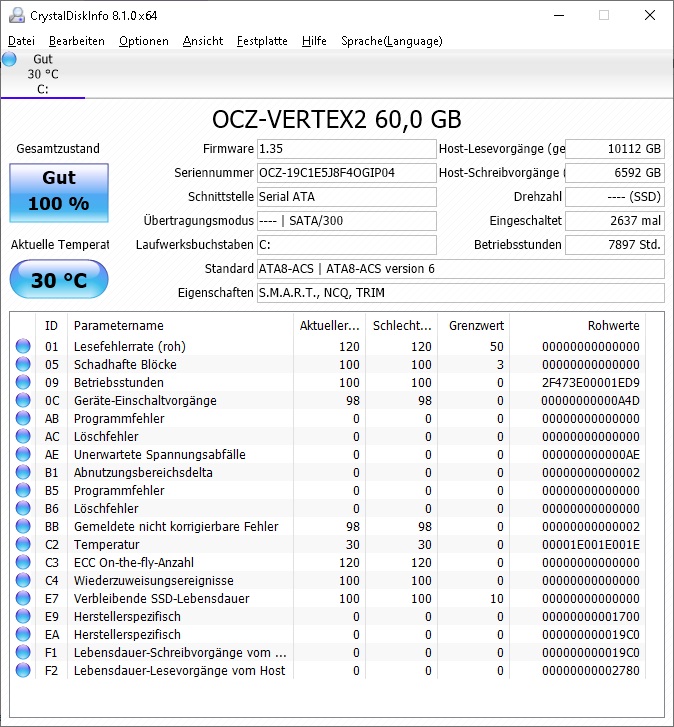Open the Optionen menu
Screen dimensions: 674x727
click(x=144, y=41)
